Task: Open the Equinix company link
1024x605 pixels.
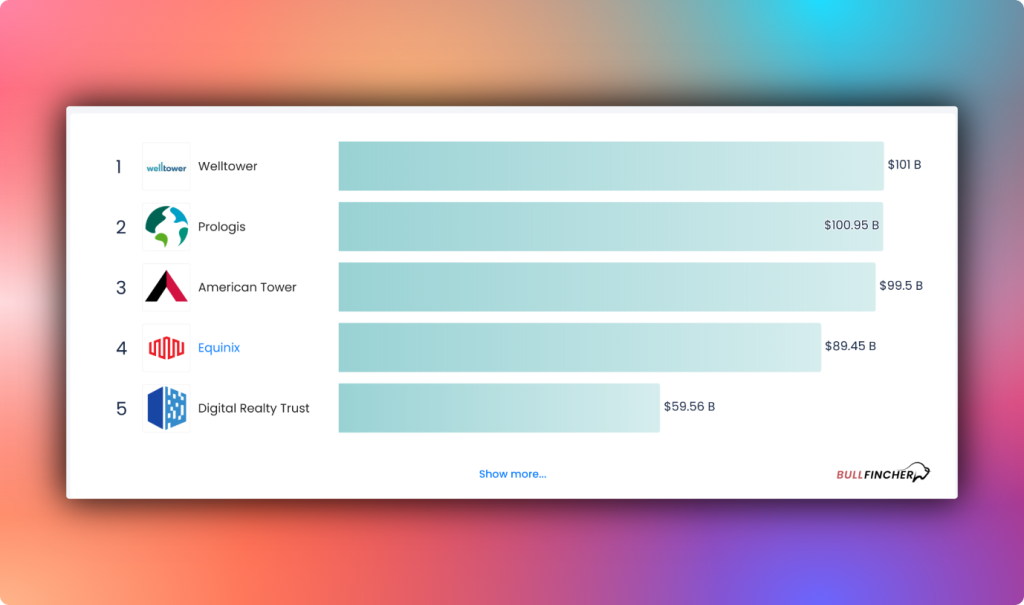Action: pos(219,348)
